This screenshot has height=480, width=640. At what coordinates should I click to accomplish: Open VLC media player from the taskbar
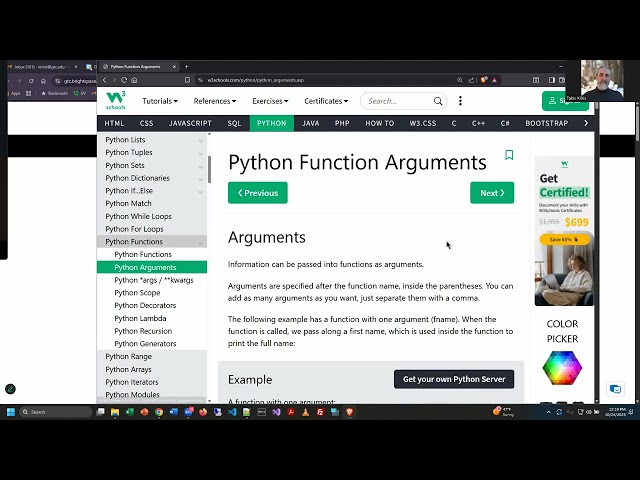coord(305,412)
